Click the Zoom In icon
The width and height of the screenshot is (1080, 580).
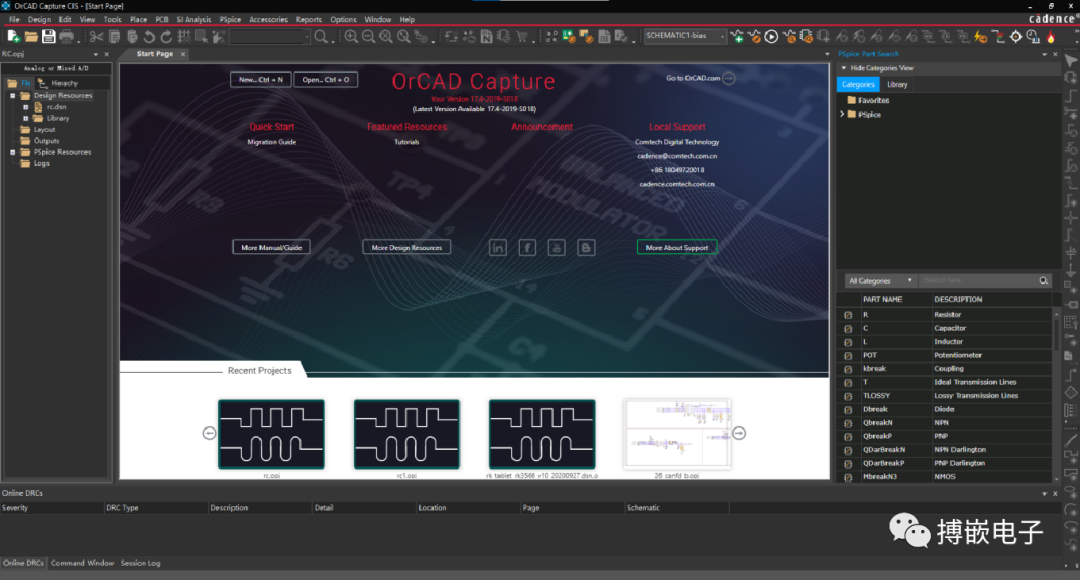click(x=351, y=37)
